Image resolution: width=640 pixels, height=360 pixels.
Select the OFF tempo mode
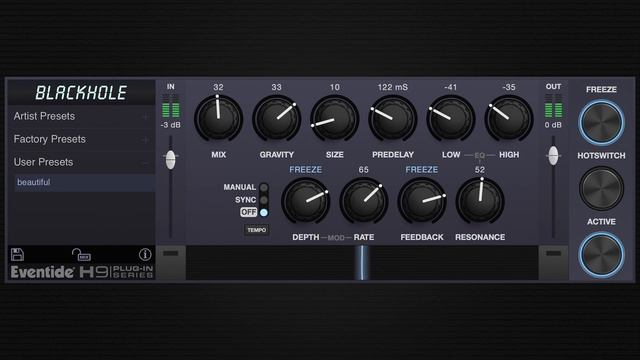coord(264,212)
